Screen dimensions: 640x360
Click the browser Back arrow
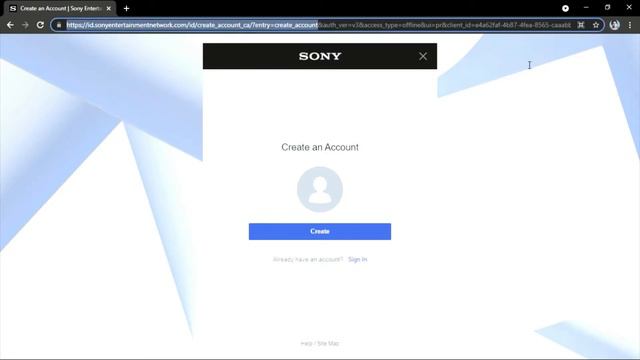[x=10, y=25]
